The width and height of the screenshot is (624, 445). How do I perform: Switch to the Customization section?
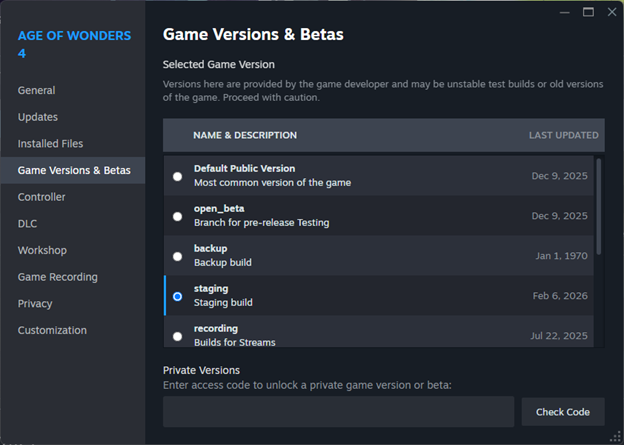tap(52, 330)
